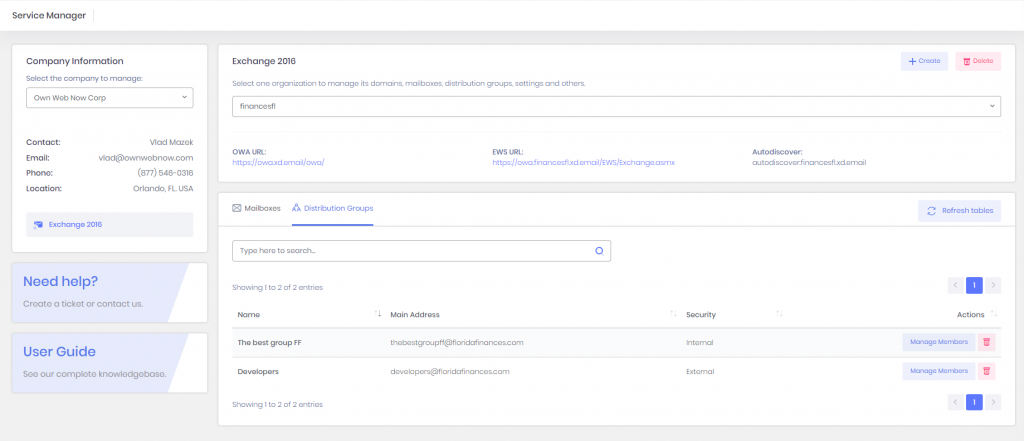The height and width of the screenshot is (441, 1024).
Task: Click trash icon for Developers group
Action: (987, 371)
